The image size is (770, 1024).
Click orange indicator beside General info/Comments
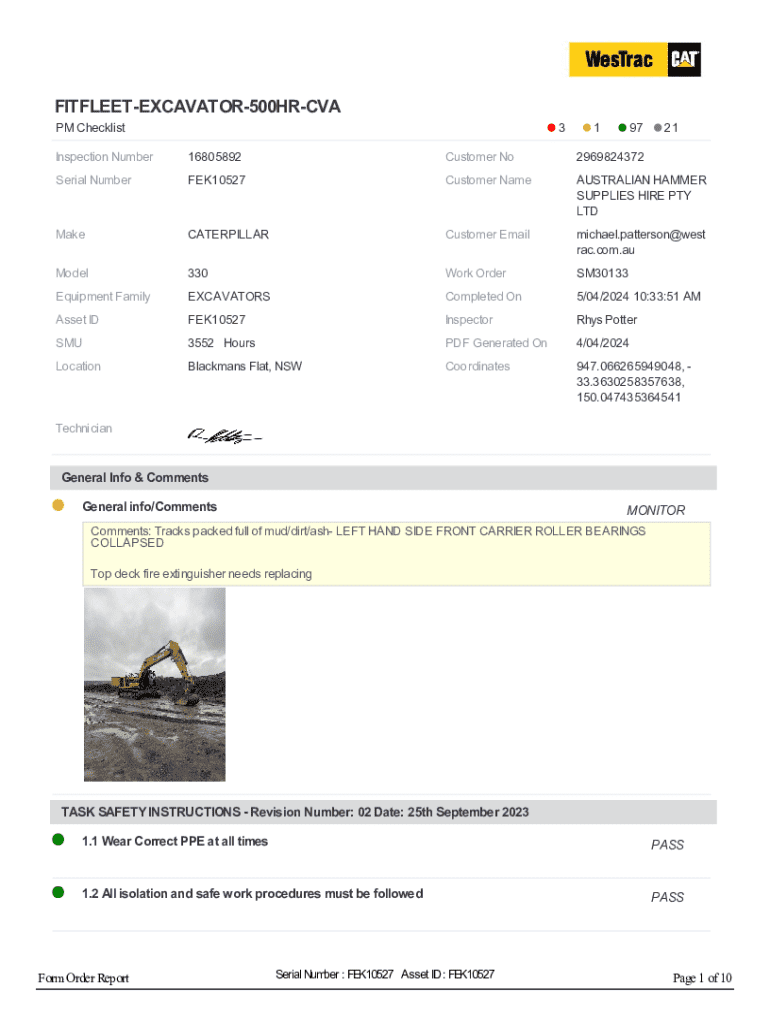58,506
